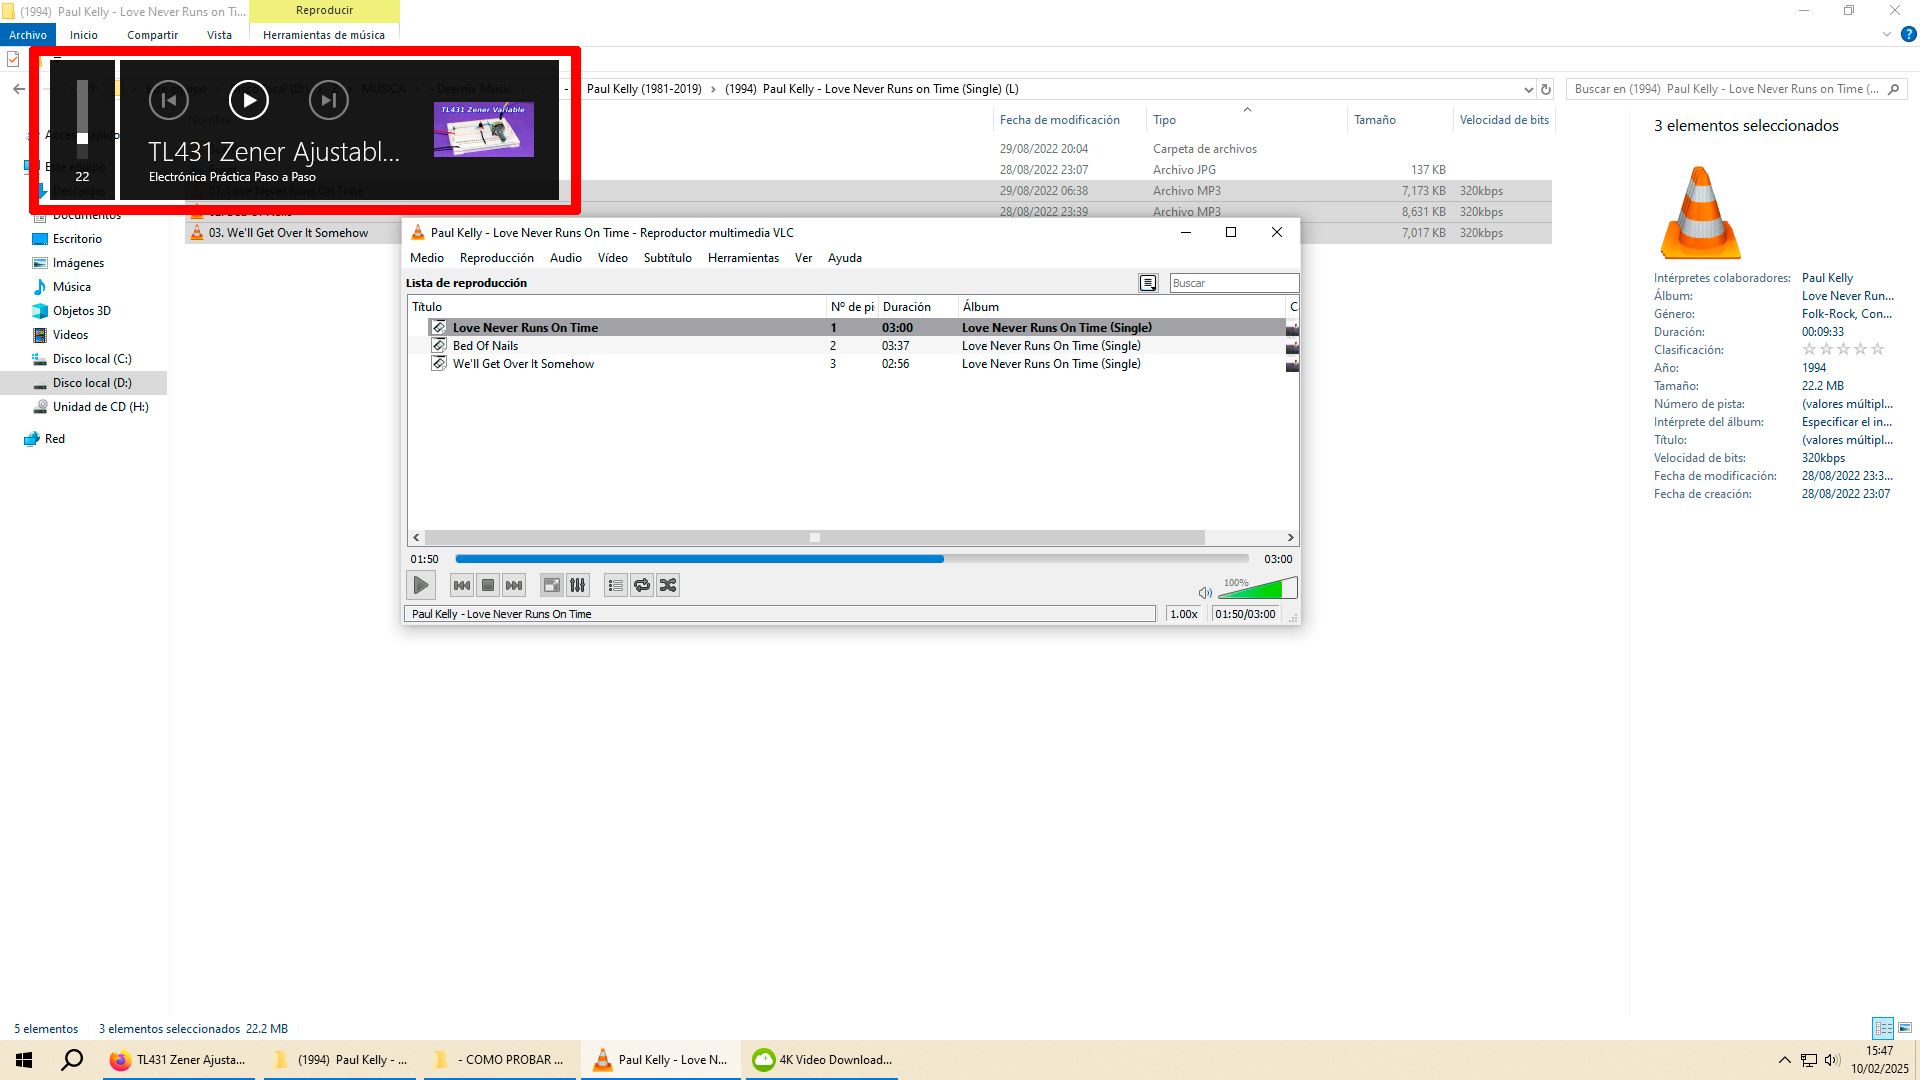Toggle the VLC playlist view button
Viewport: 1920px width, 1080px height.
(616, 585)
